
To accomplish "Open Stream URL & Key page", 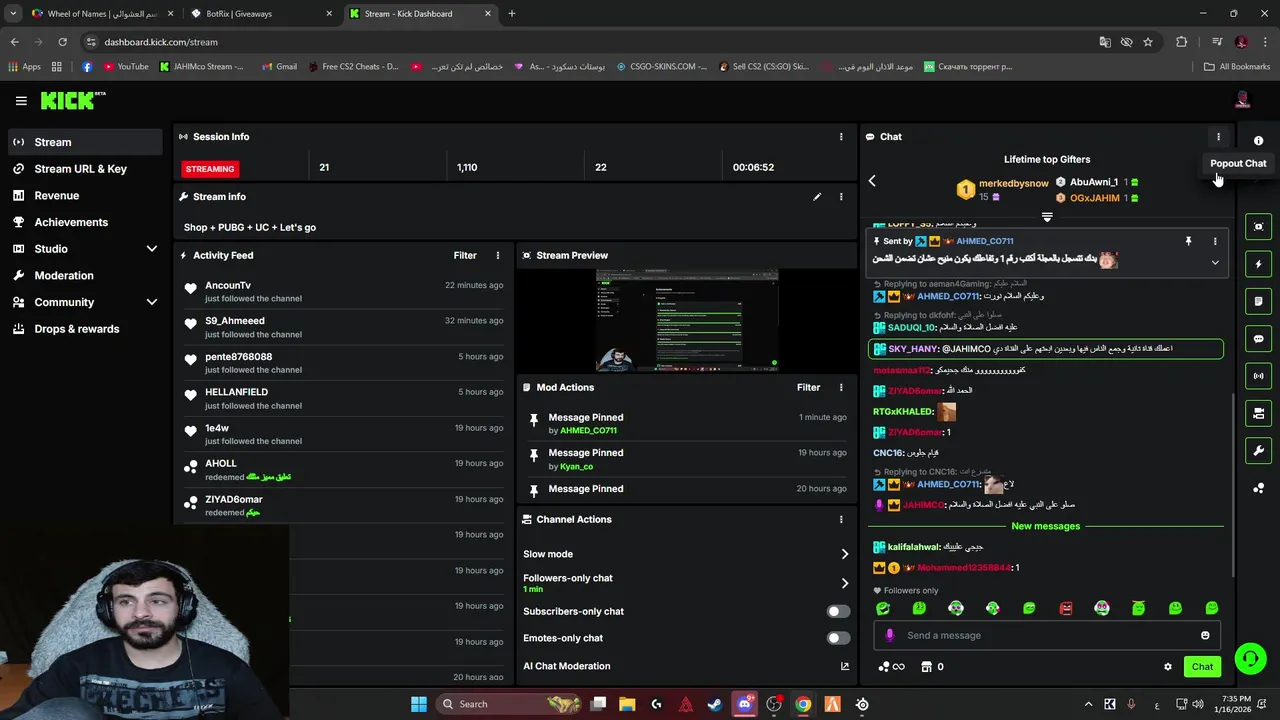I will [85, 169].
